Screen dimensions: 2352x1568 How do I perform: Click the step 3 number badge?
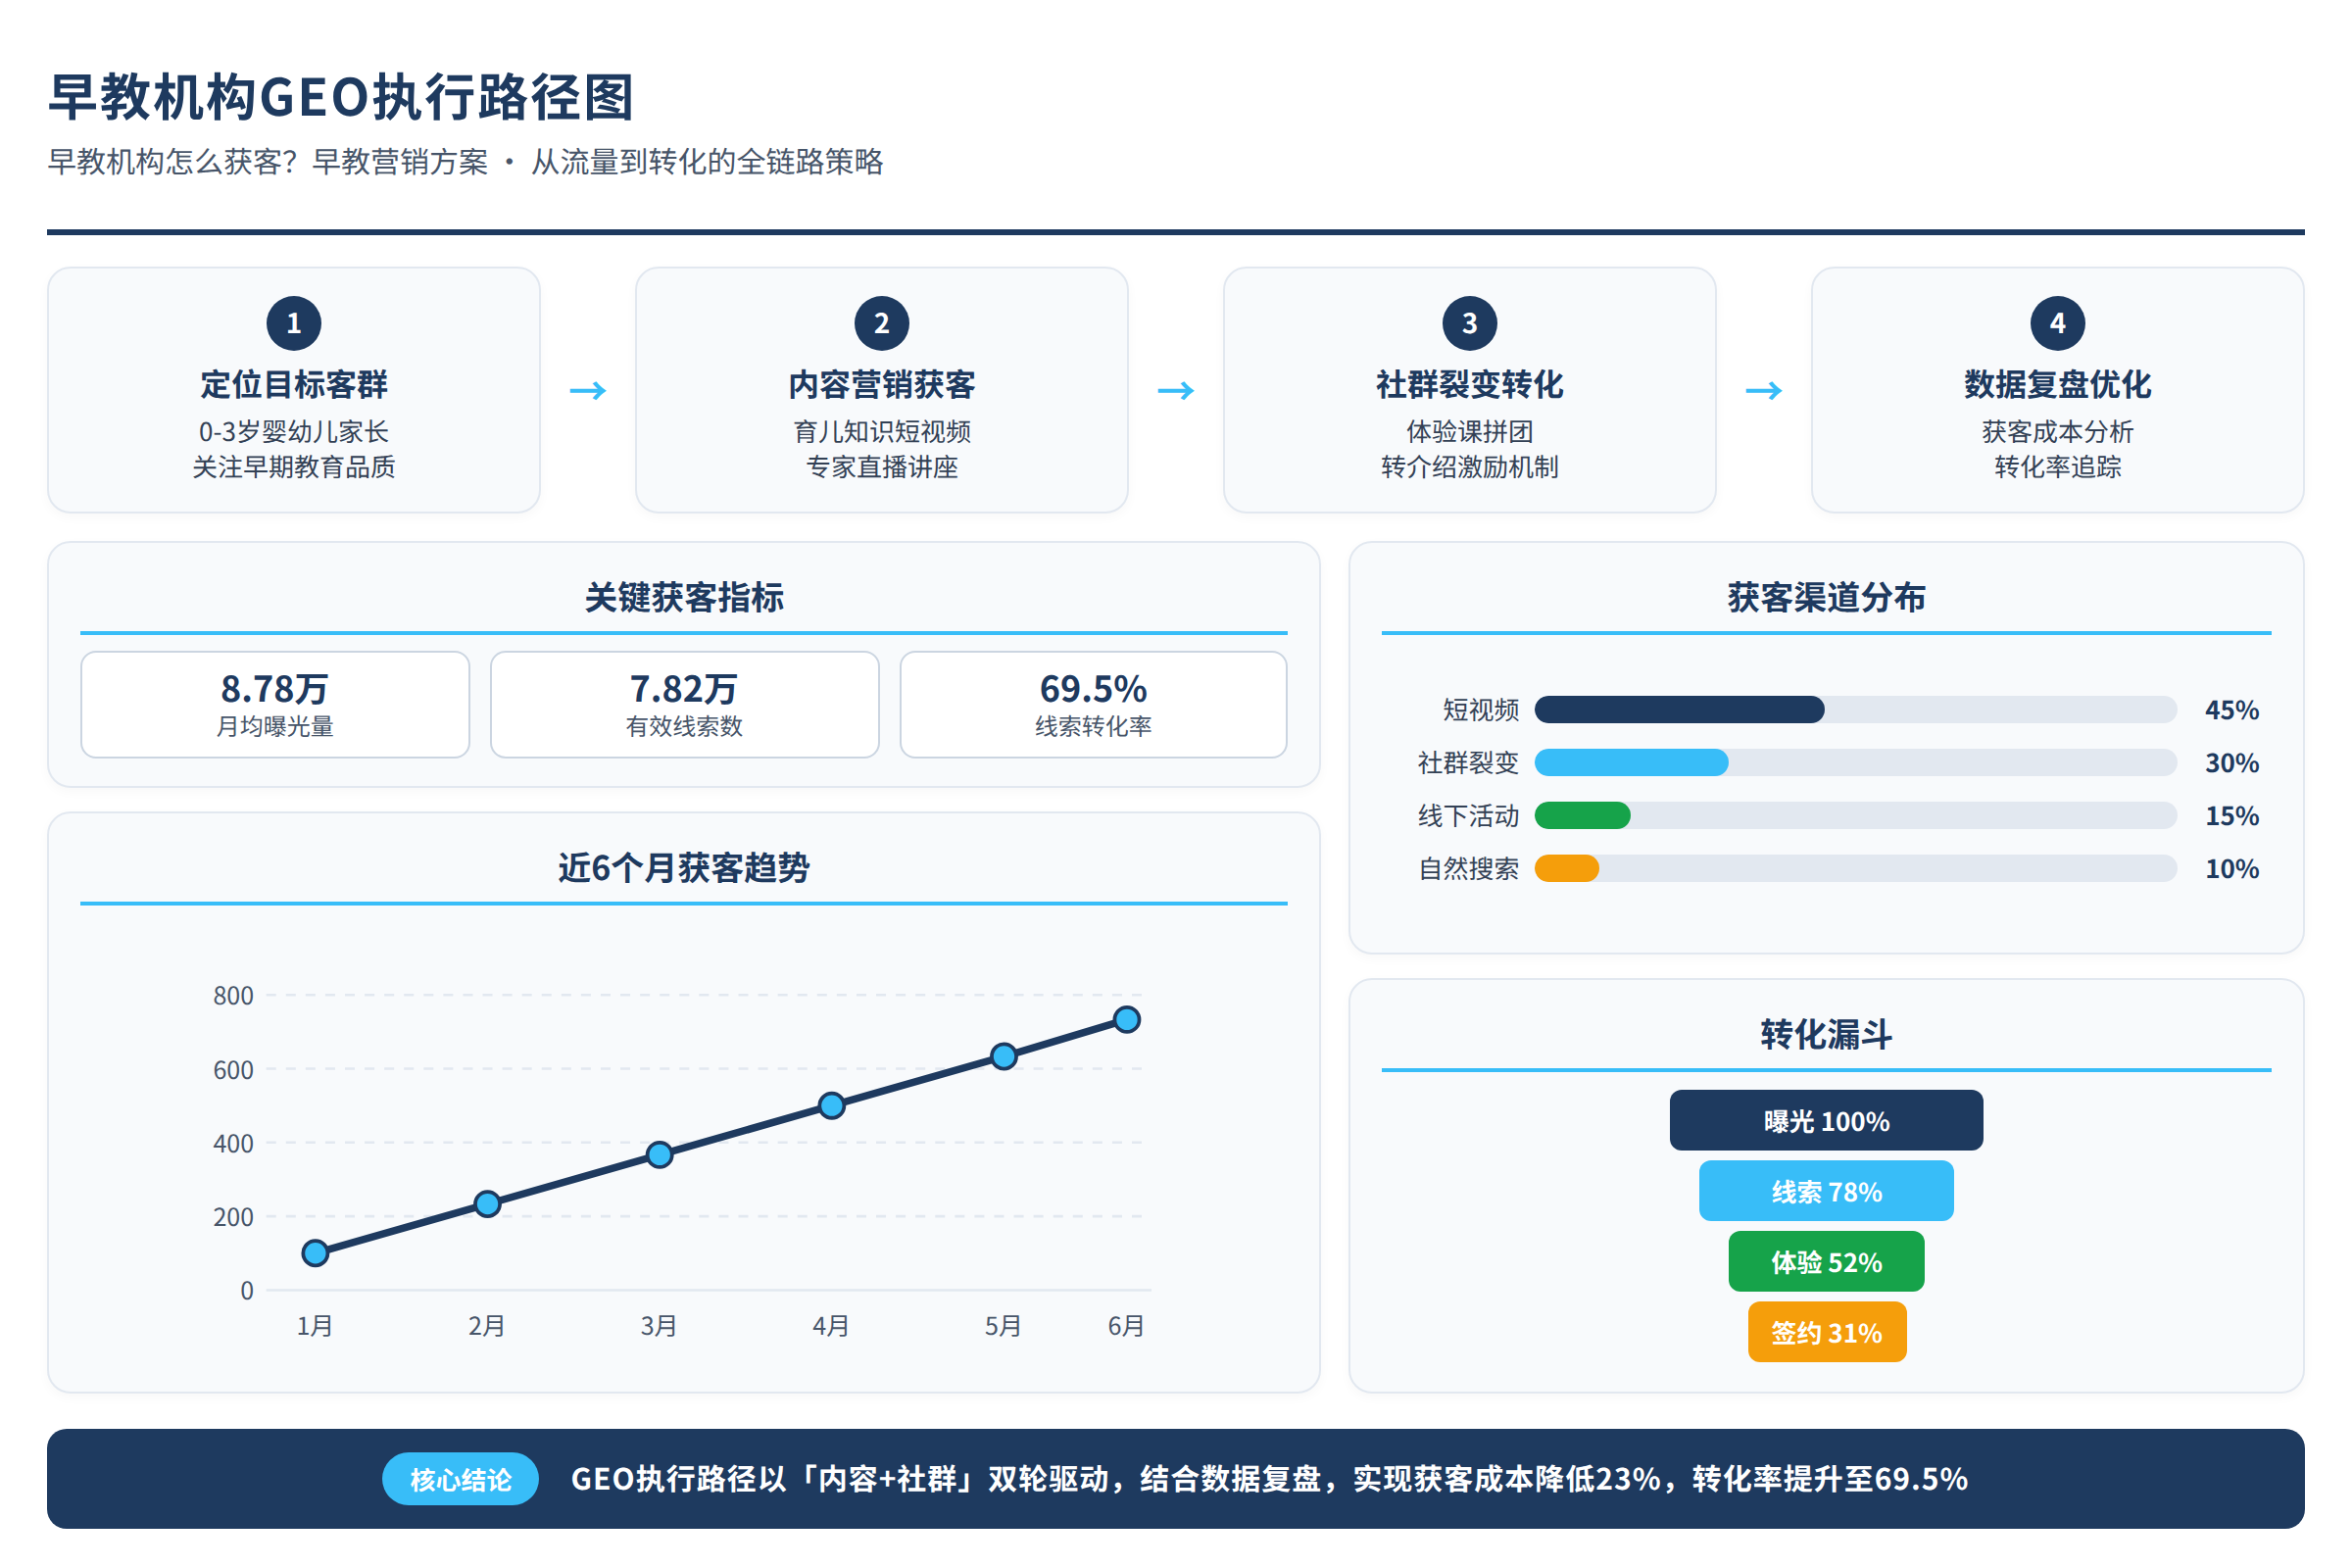1470,323
